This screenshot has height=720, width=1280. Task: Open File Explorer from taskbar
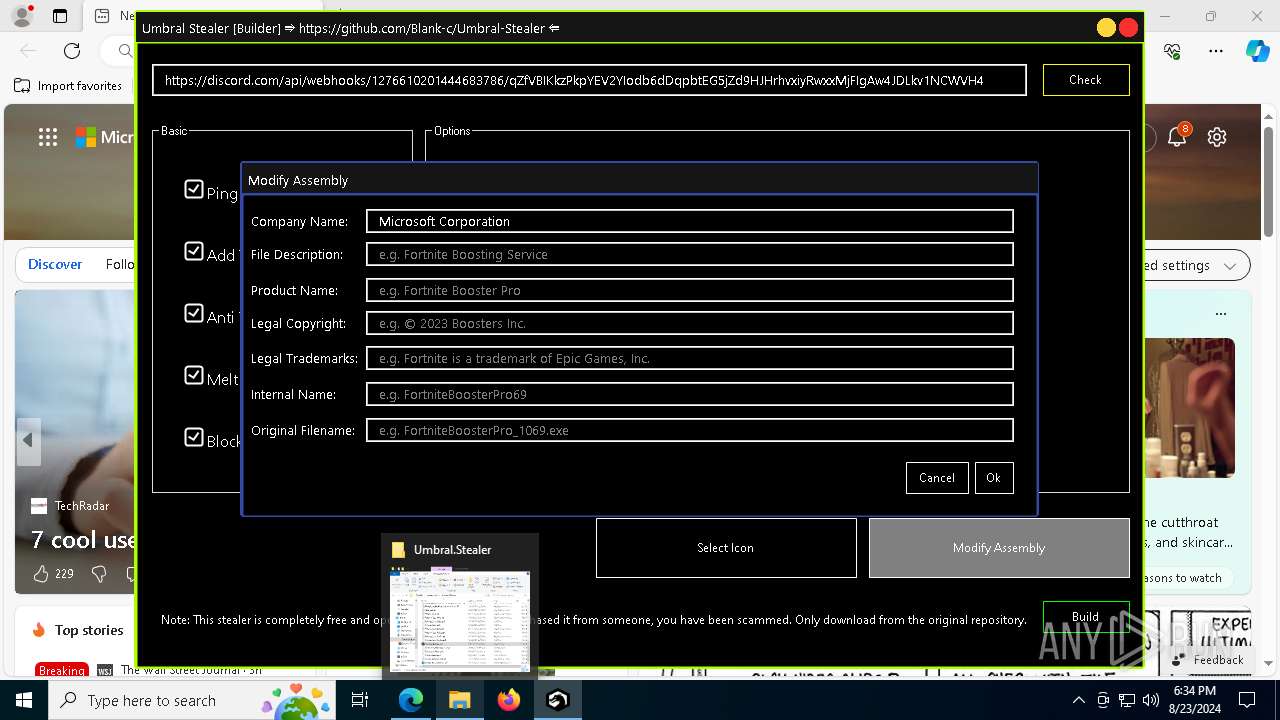coord(459,700)
